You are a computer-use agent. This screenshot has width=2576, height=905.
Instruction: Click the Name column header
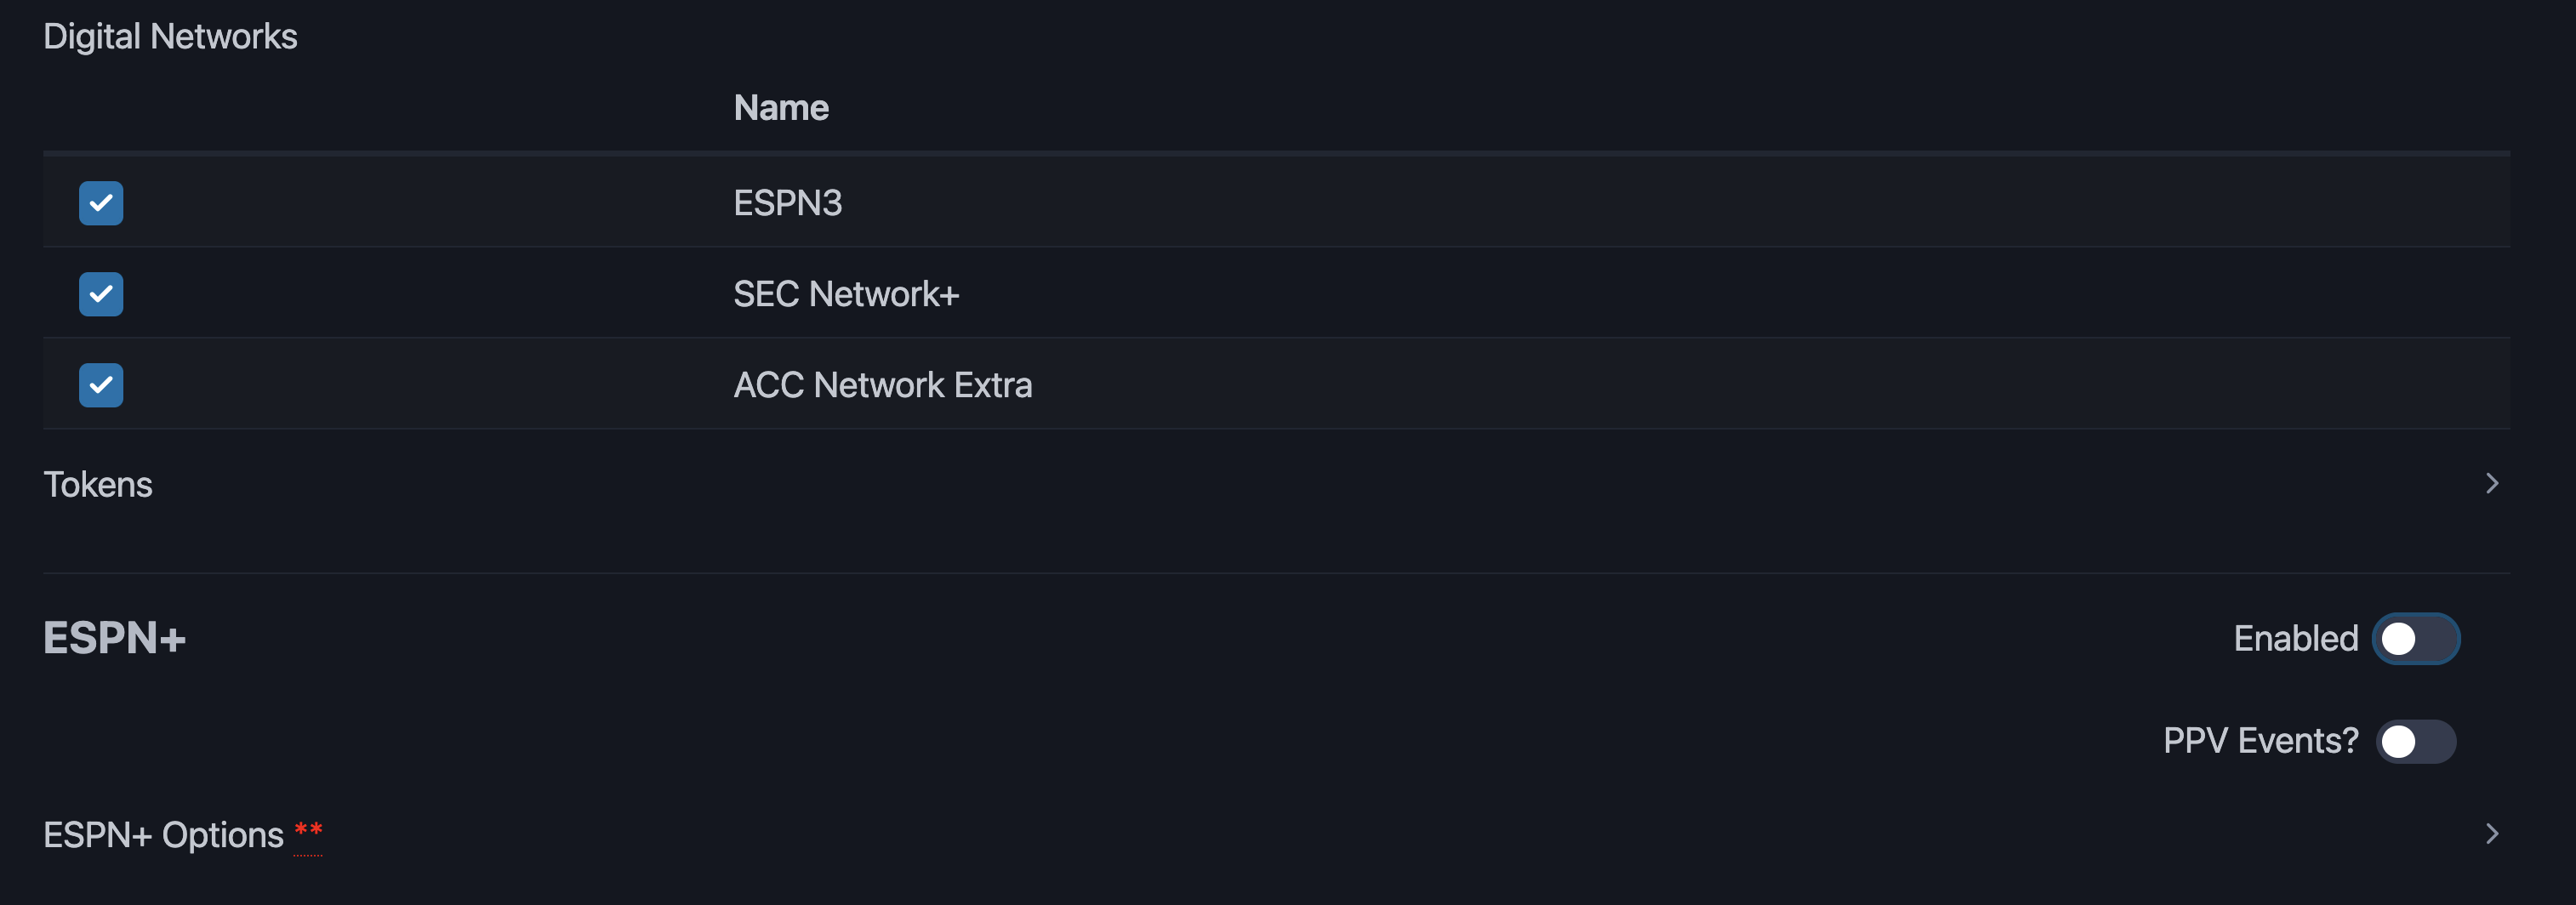781,108
